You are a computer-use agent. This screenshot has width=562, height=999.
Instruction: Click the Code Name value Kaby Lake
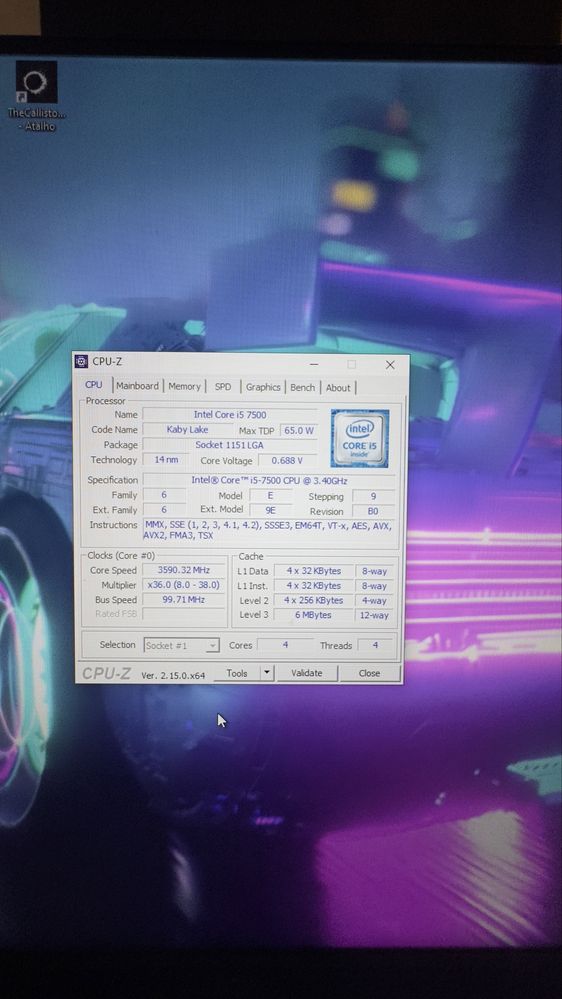(x=187, y=429)
